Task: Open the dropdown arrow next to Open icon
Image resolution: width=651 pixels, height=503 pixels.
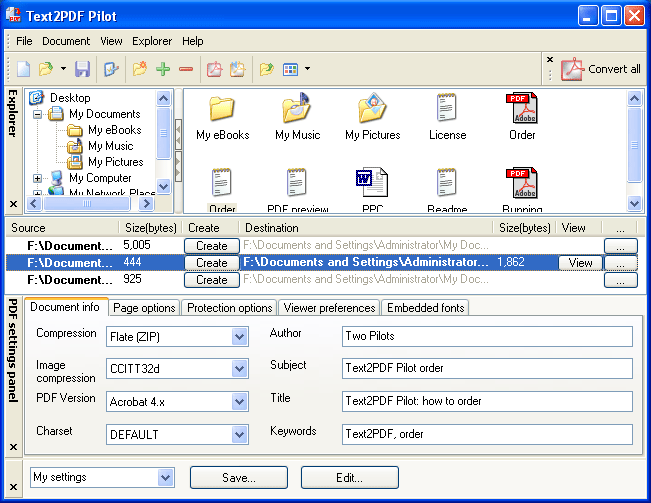Action: click(x=63, y=68)
